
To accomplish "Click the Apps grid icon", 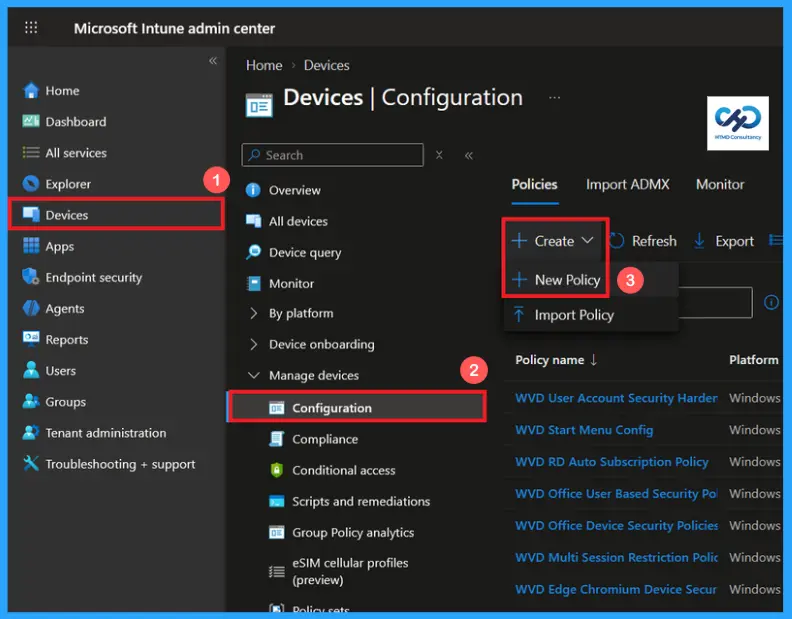I will (31, 246).
